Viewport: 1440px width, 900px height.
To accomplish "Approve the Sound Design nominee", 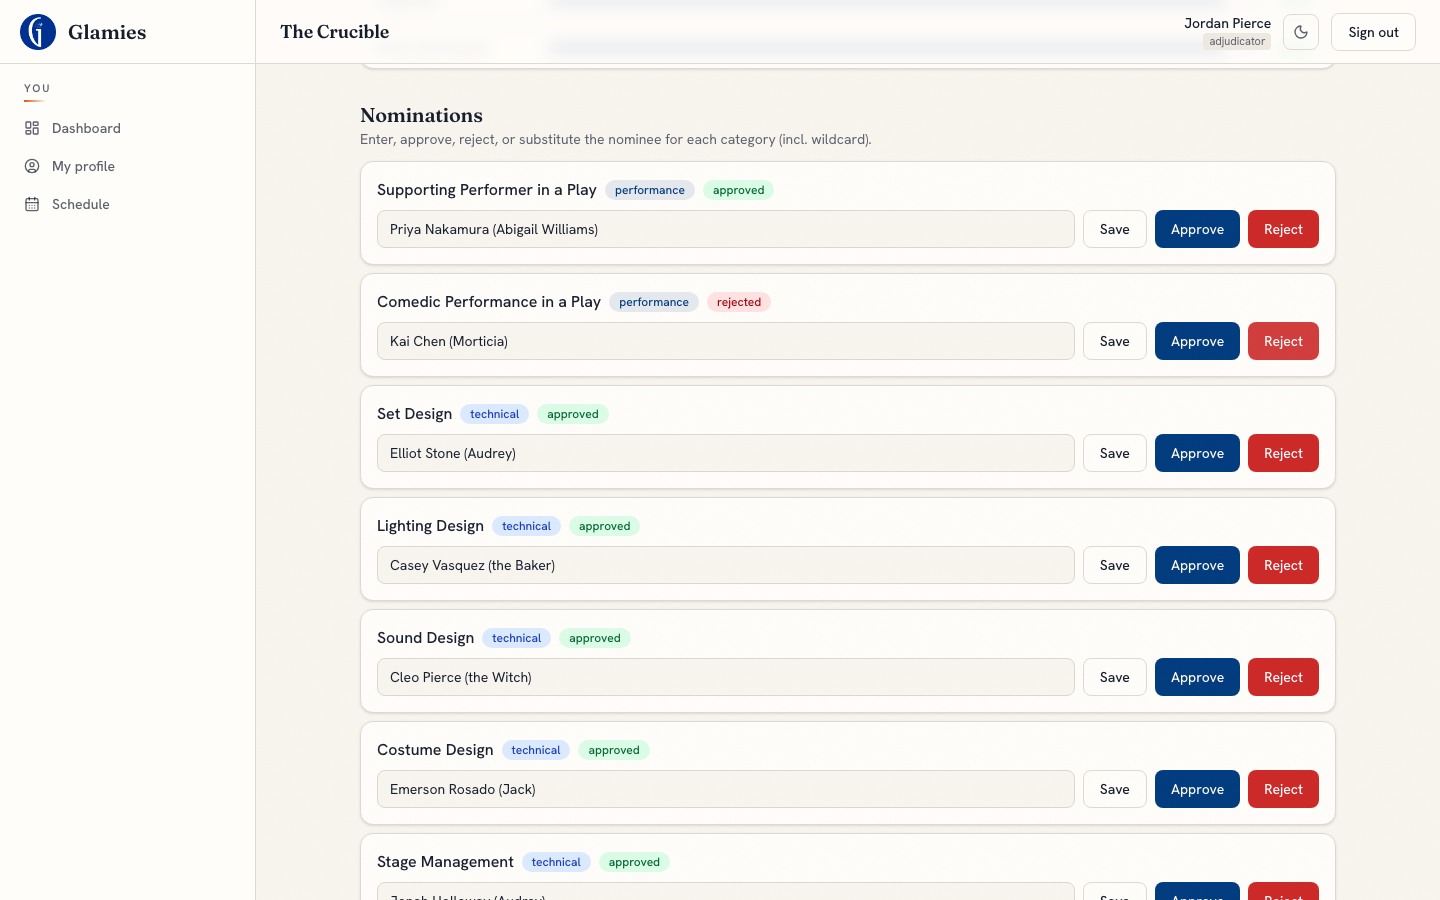I will point(1197,677).
